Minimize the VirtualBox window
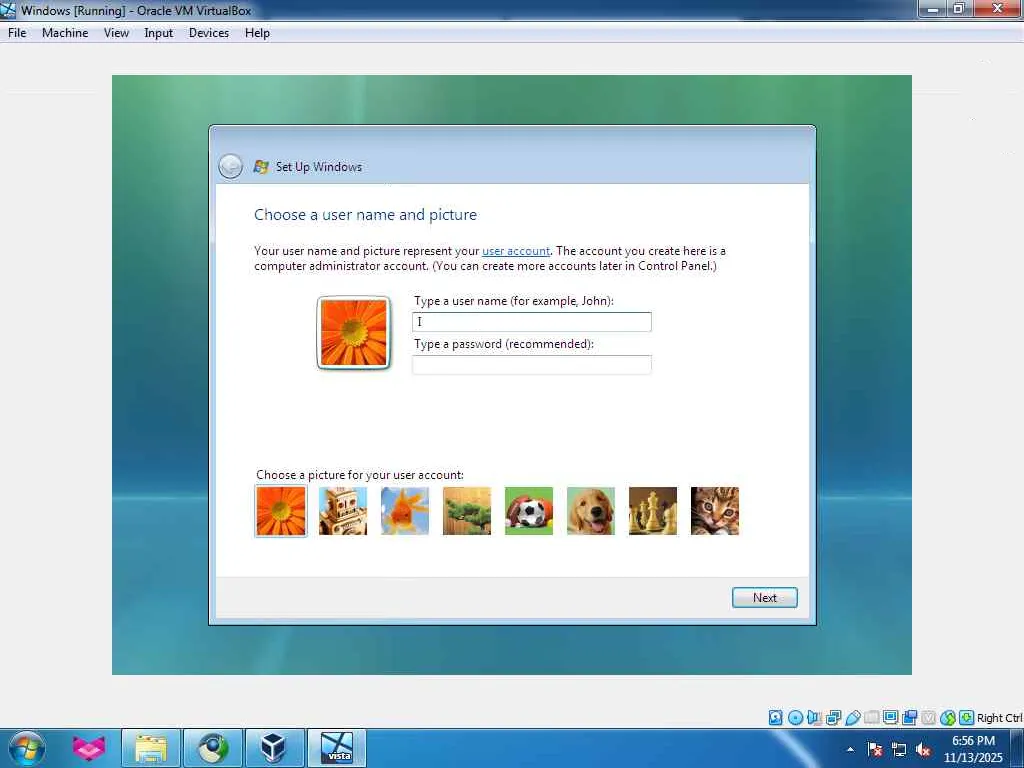Image resolution: width=1024 pixels, height=768 pixels. pos(934,8)
